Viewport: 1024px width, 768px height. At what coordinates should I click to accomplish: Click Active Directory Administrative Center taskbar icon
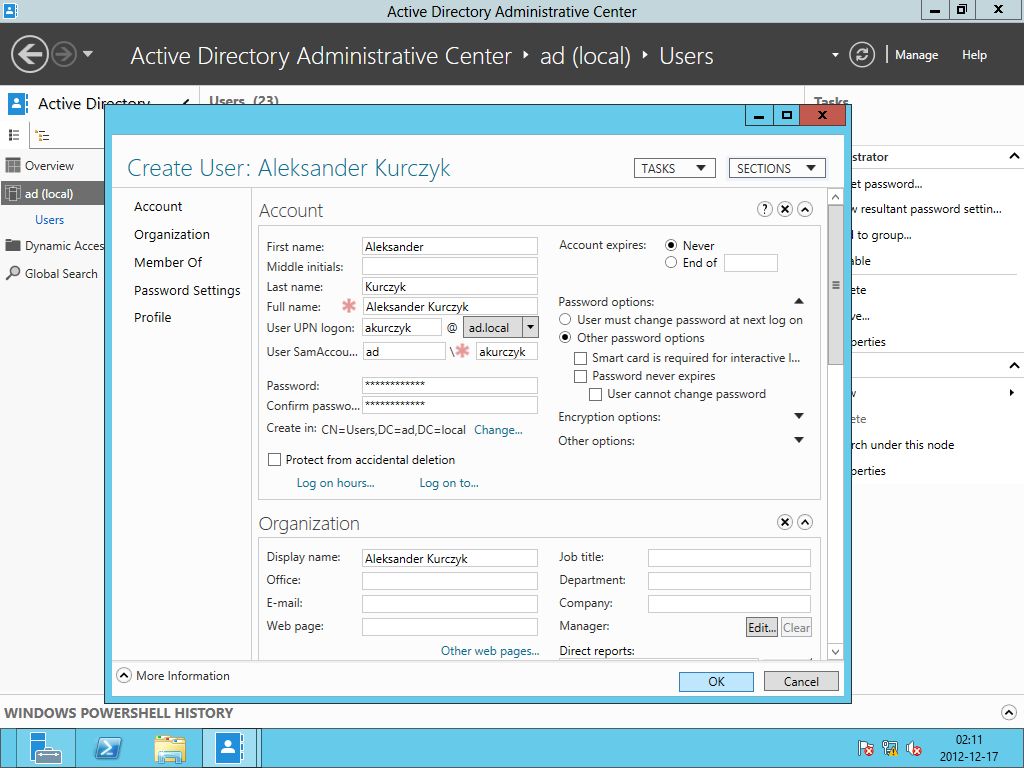pos(231,748)
